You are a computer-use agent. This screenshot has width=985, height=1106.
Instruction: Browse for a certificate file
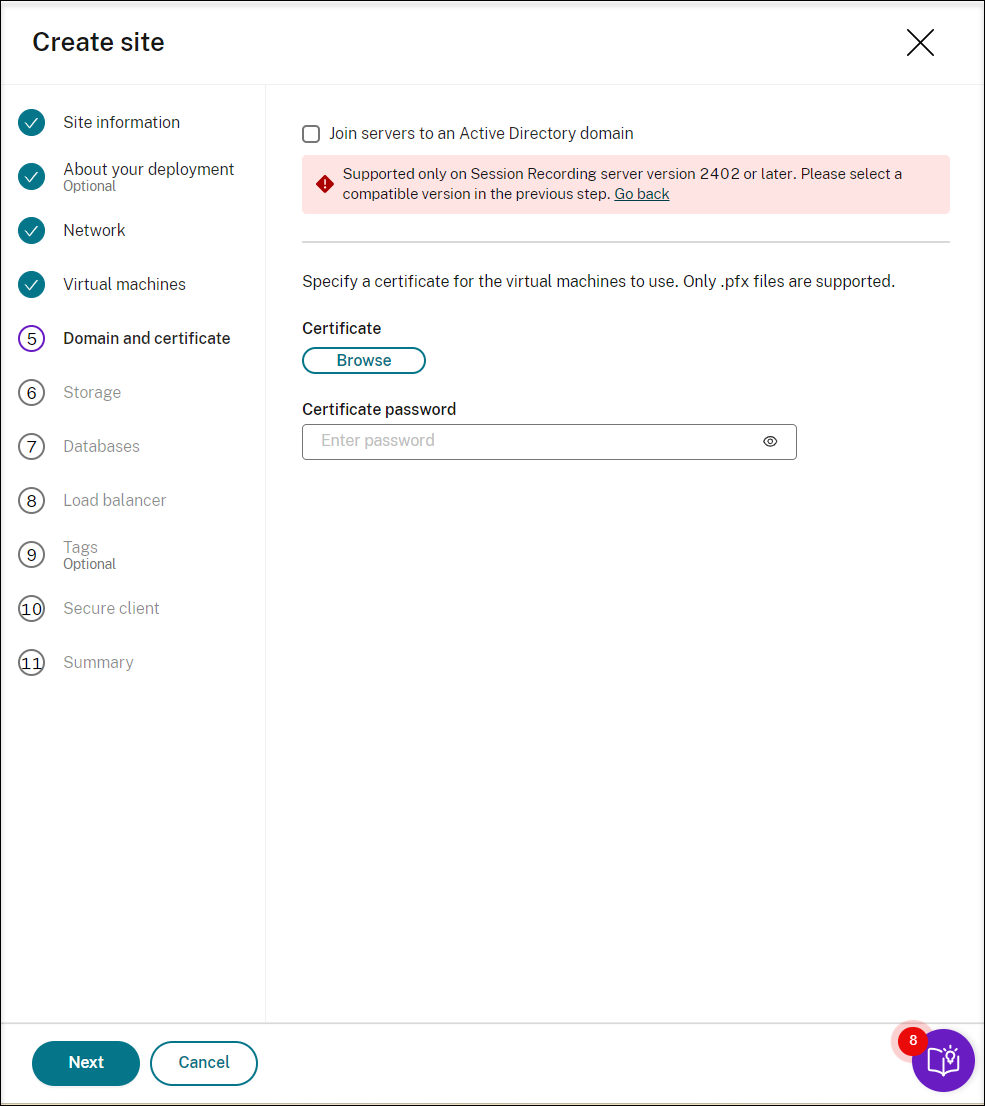(363, 360)
